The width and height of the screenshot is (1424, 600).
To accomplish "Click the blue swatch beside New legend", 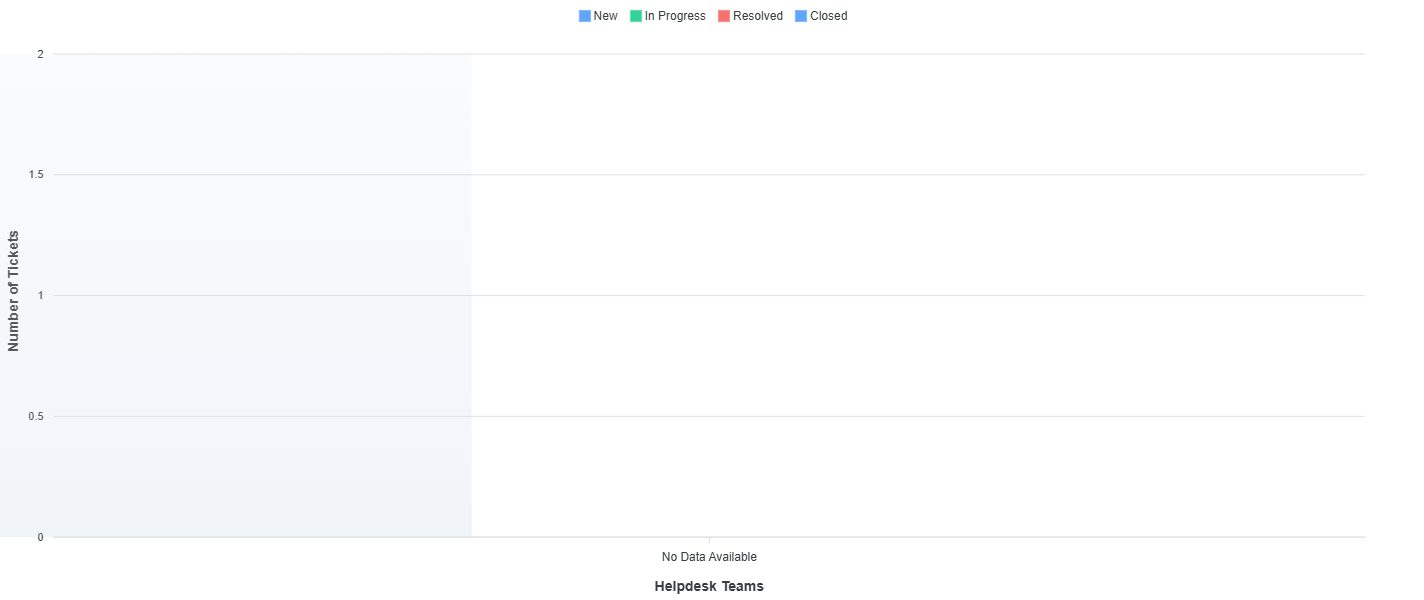I will tap(585, 16).
